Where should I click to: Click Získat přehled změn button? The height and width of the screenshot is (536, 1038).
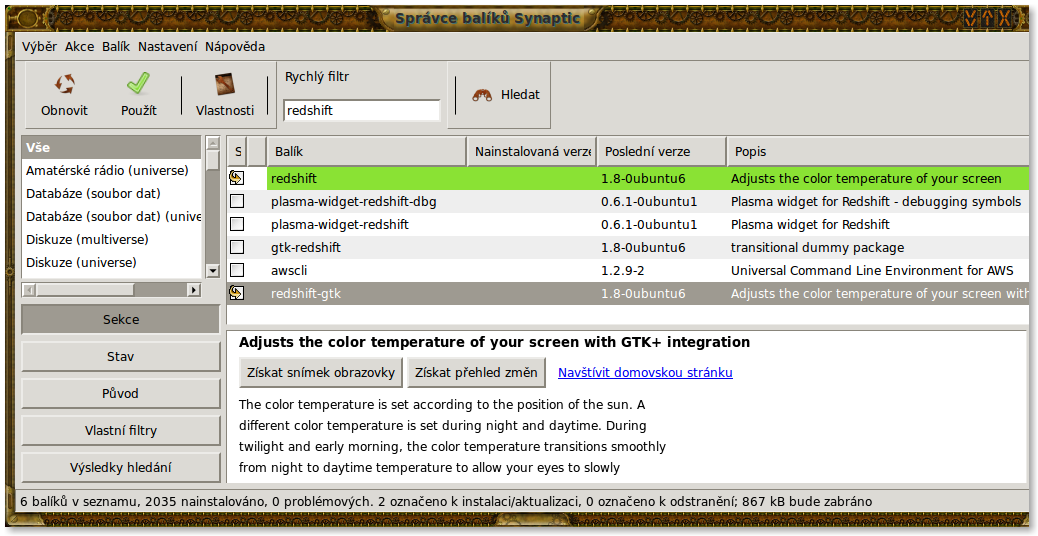click(477, 373)
